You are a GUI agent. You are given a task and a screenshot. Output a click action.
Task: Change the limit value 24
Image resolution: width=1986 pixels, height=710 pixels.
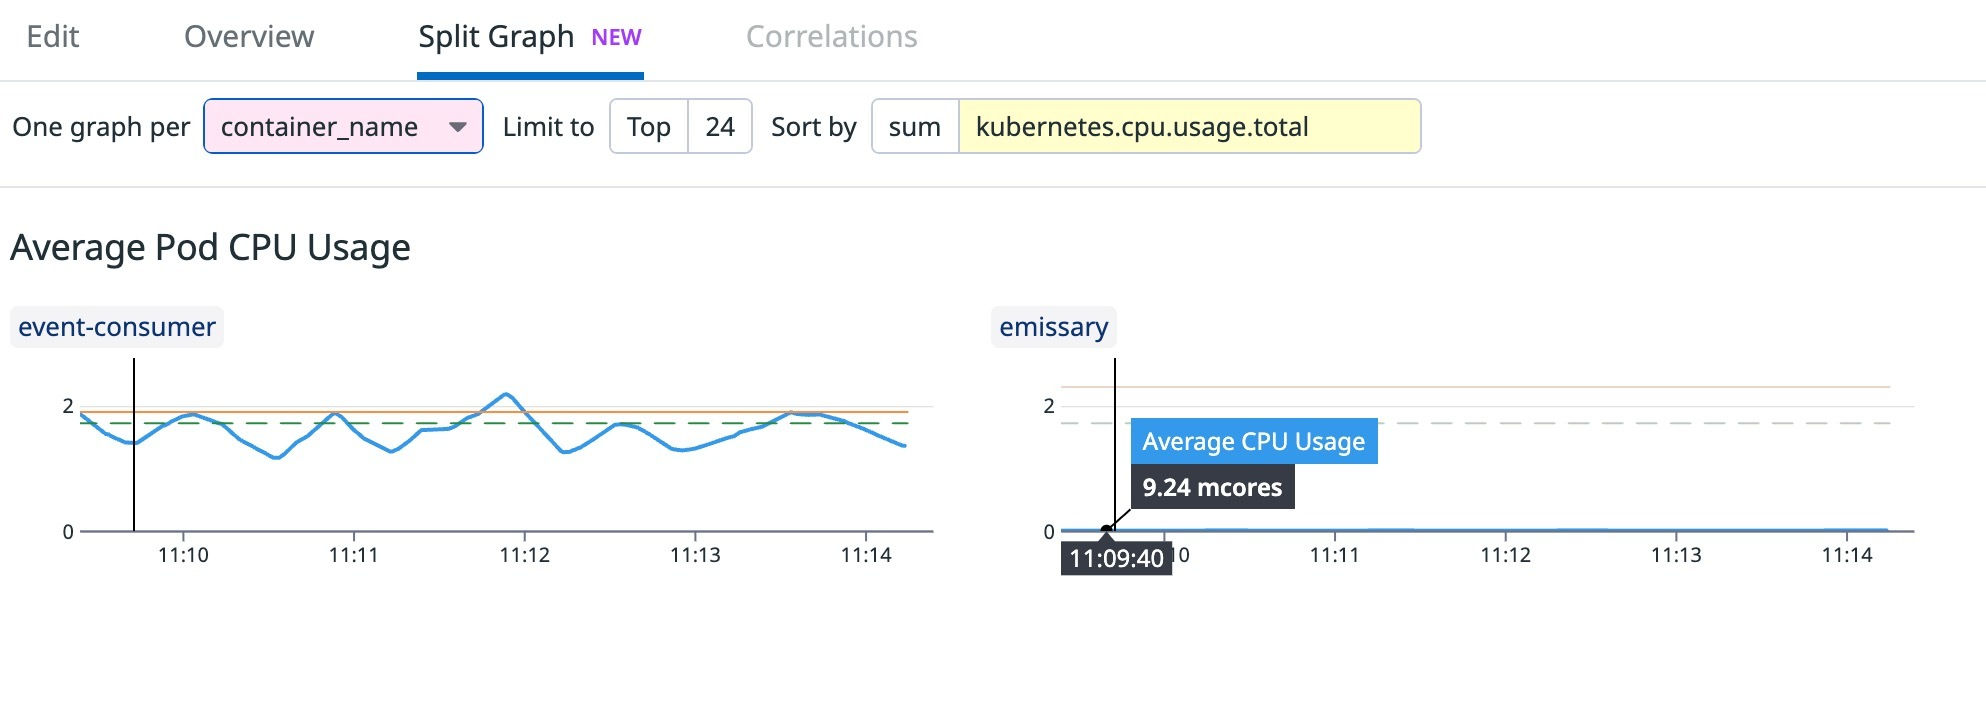coord(722,126)
